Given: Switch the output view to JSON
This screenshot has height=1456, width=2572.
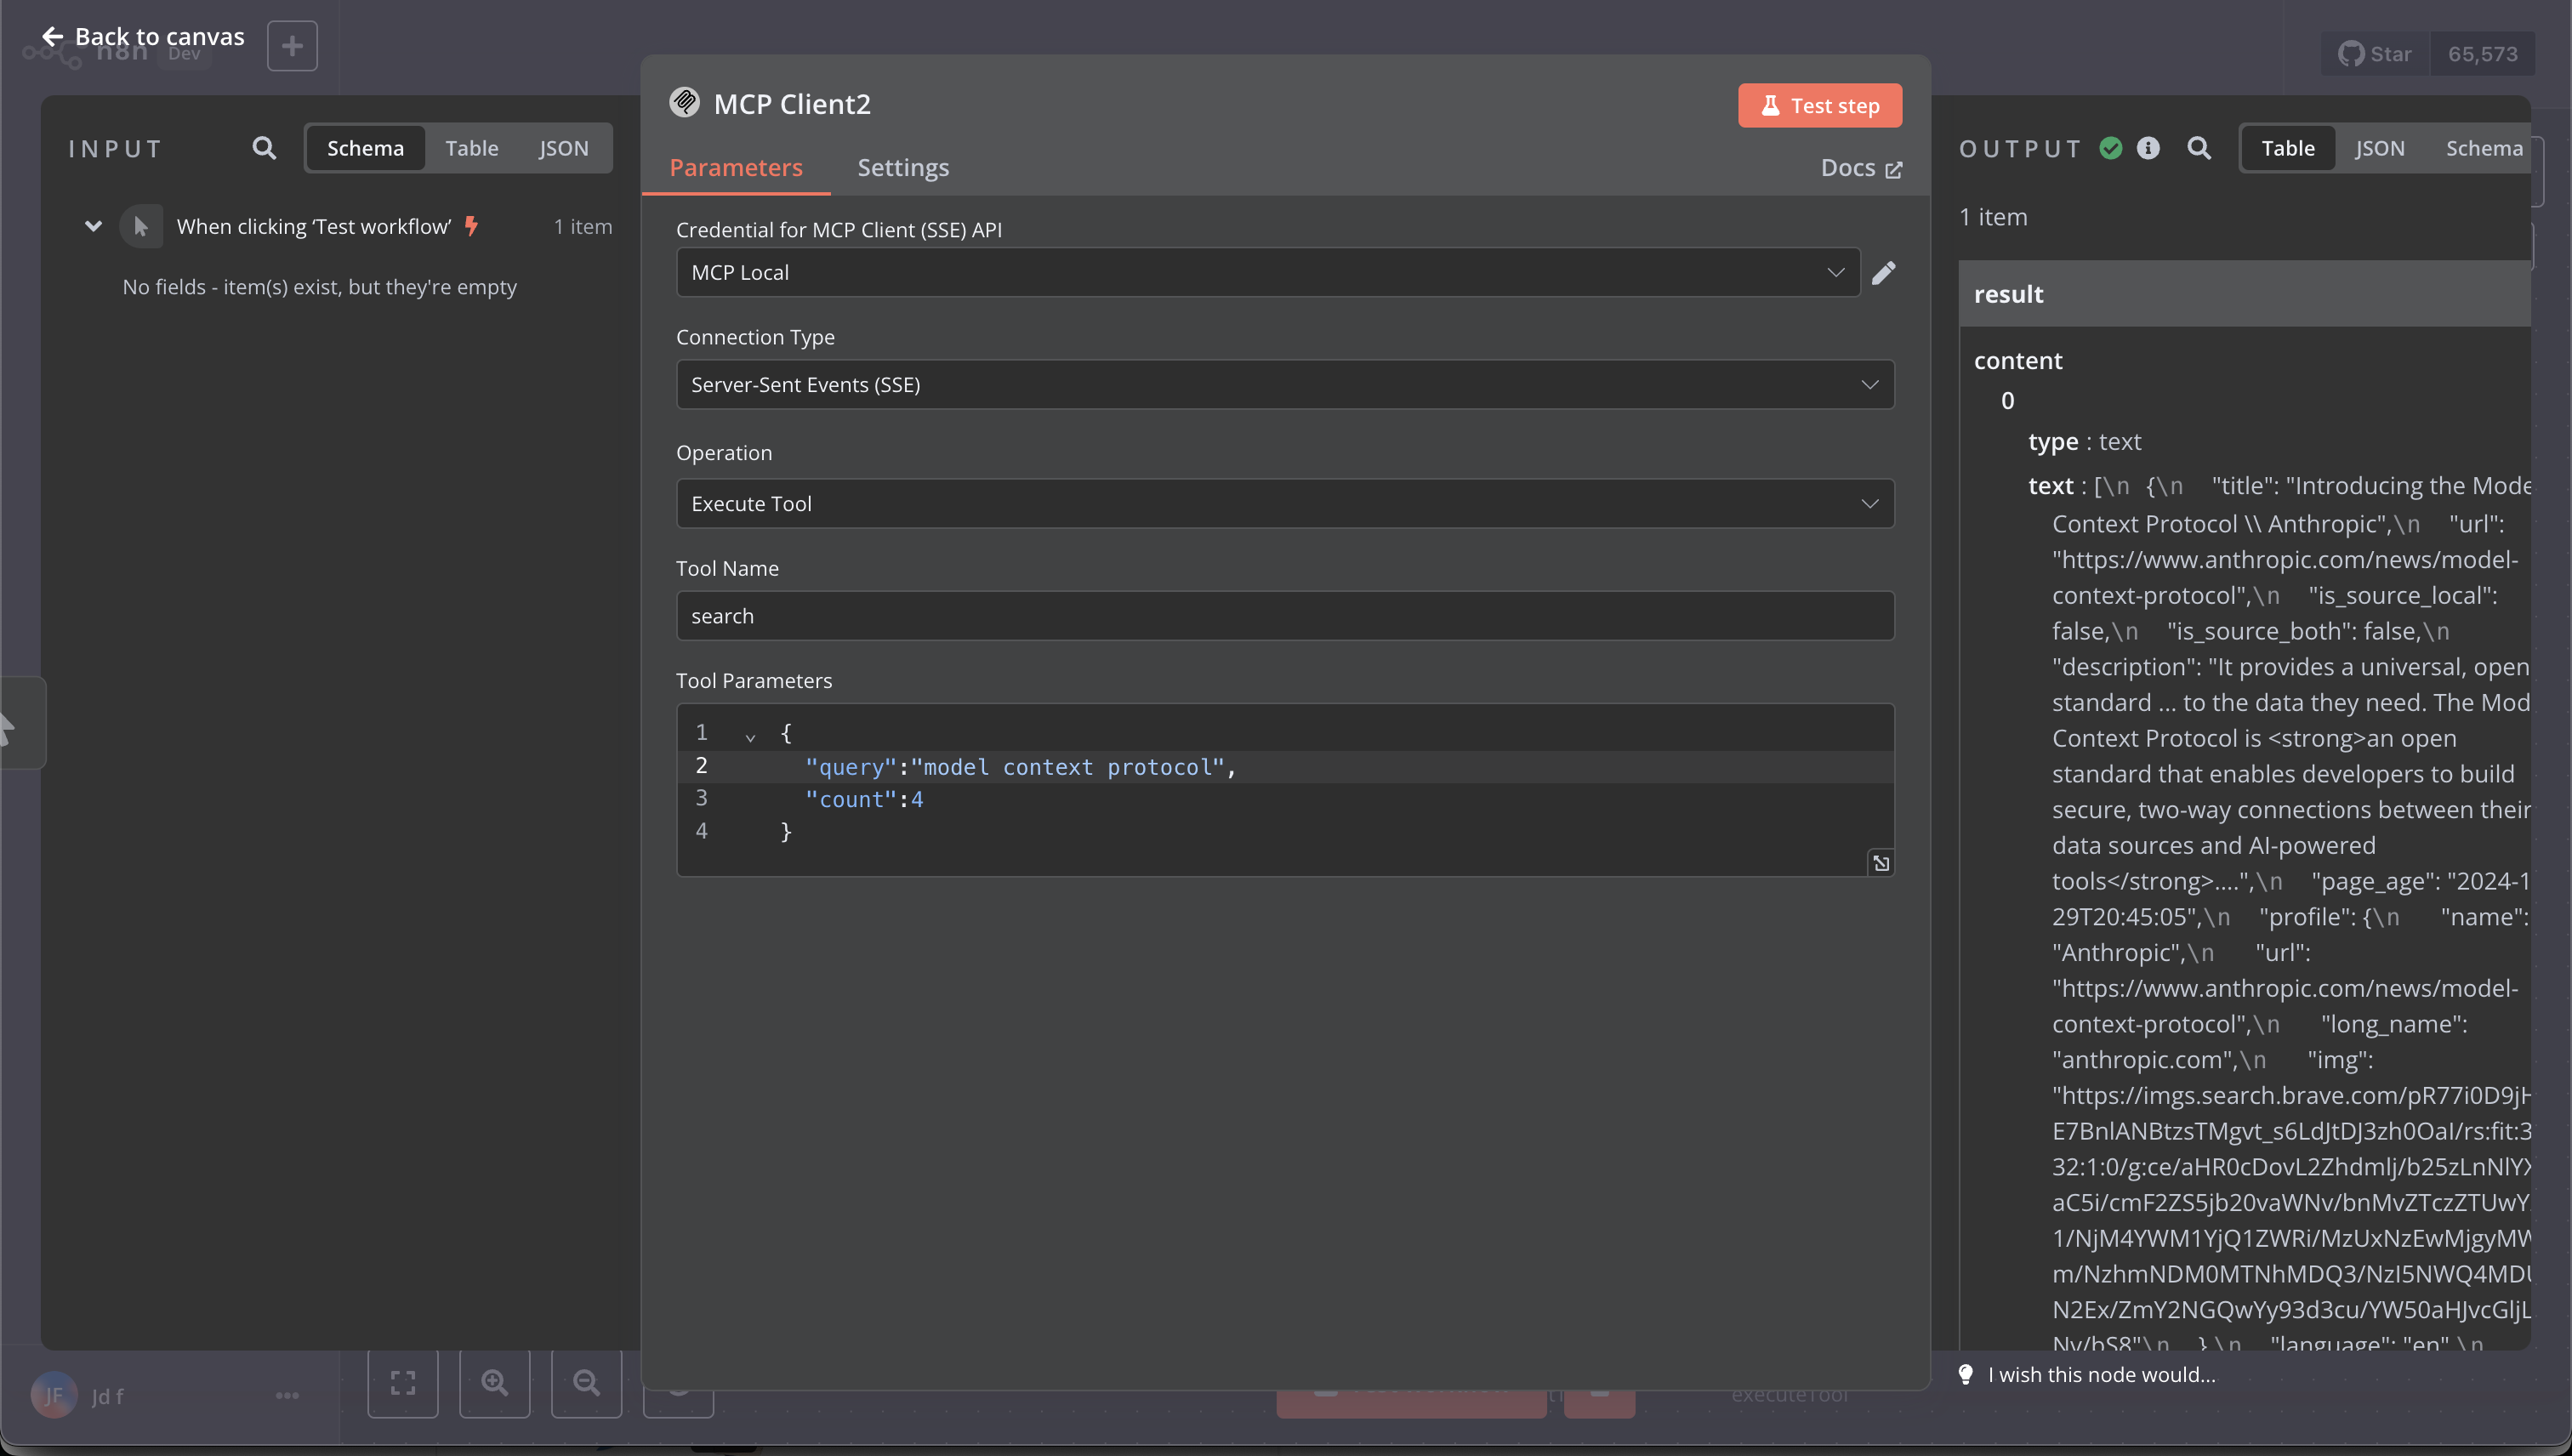Looking at the screenshot, I should point(2379,149).
